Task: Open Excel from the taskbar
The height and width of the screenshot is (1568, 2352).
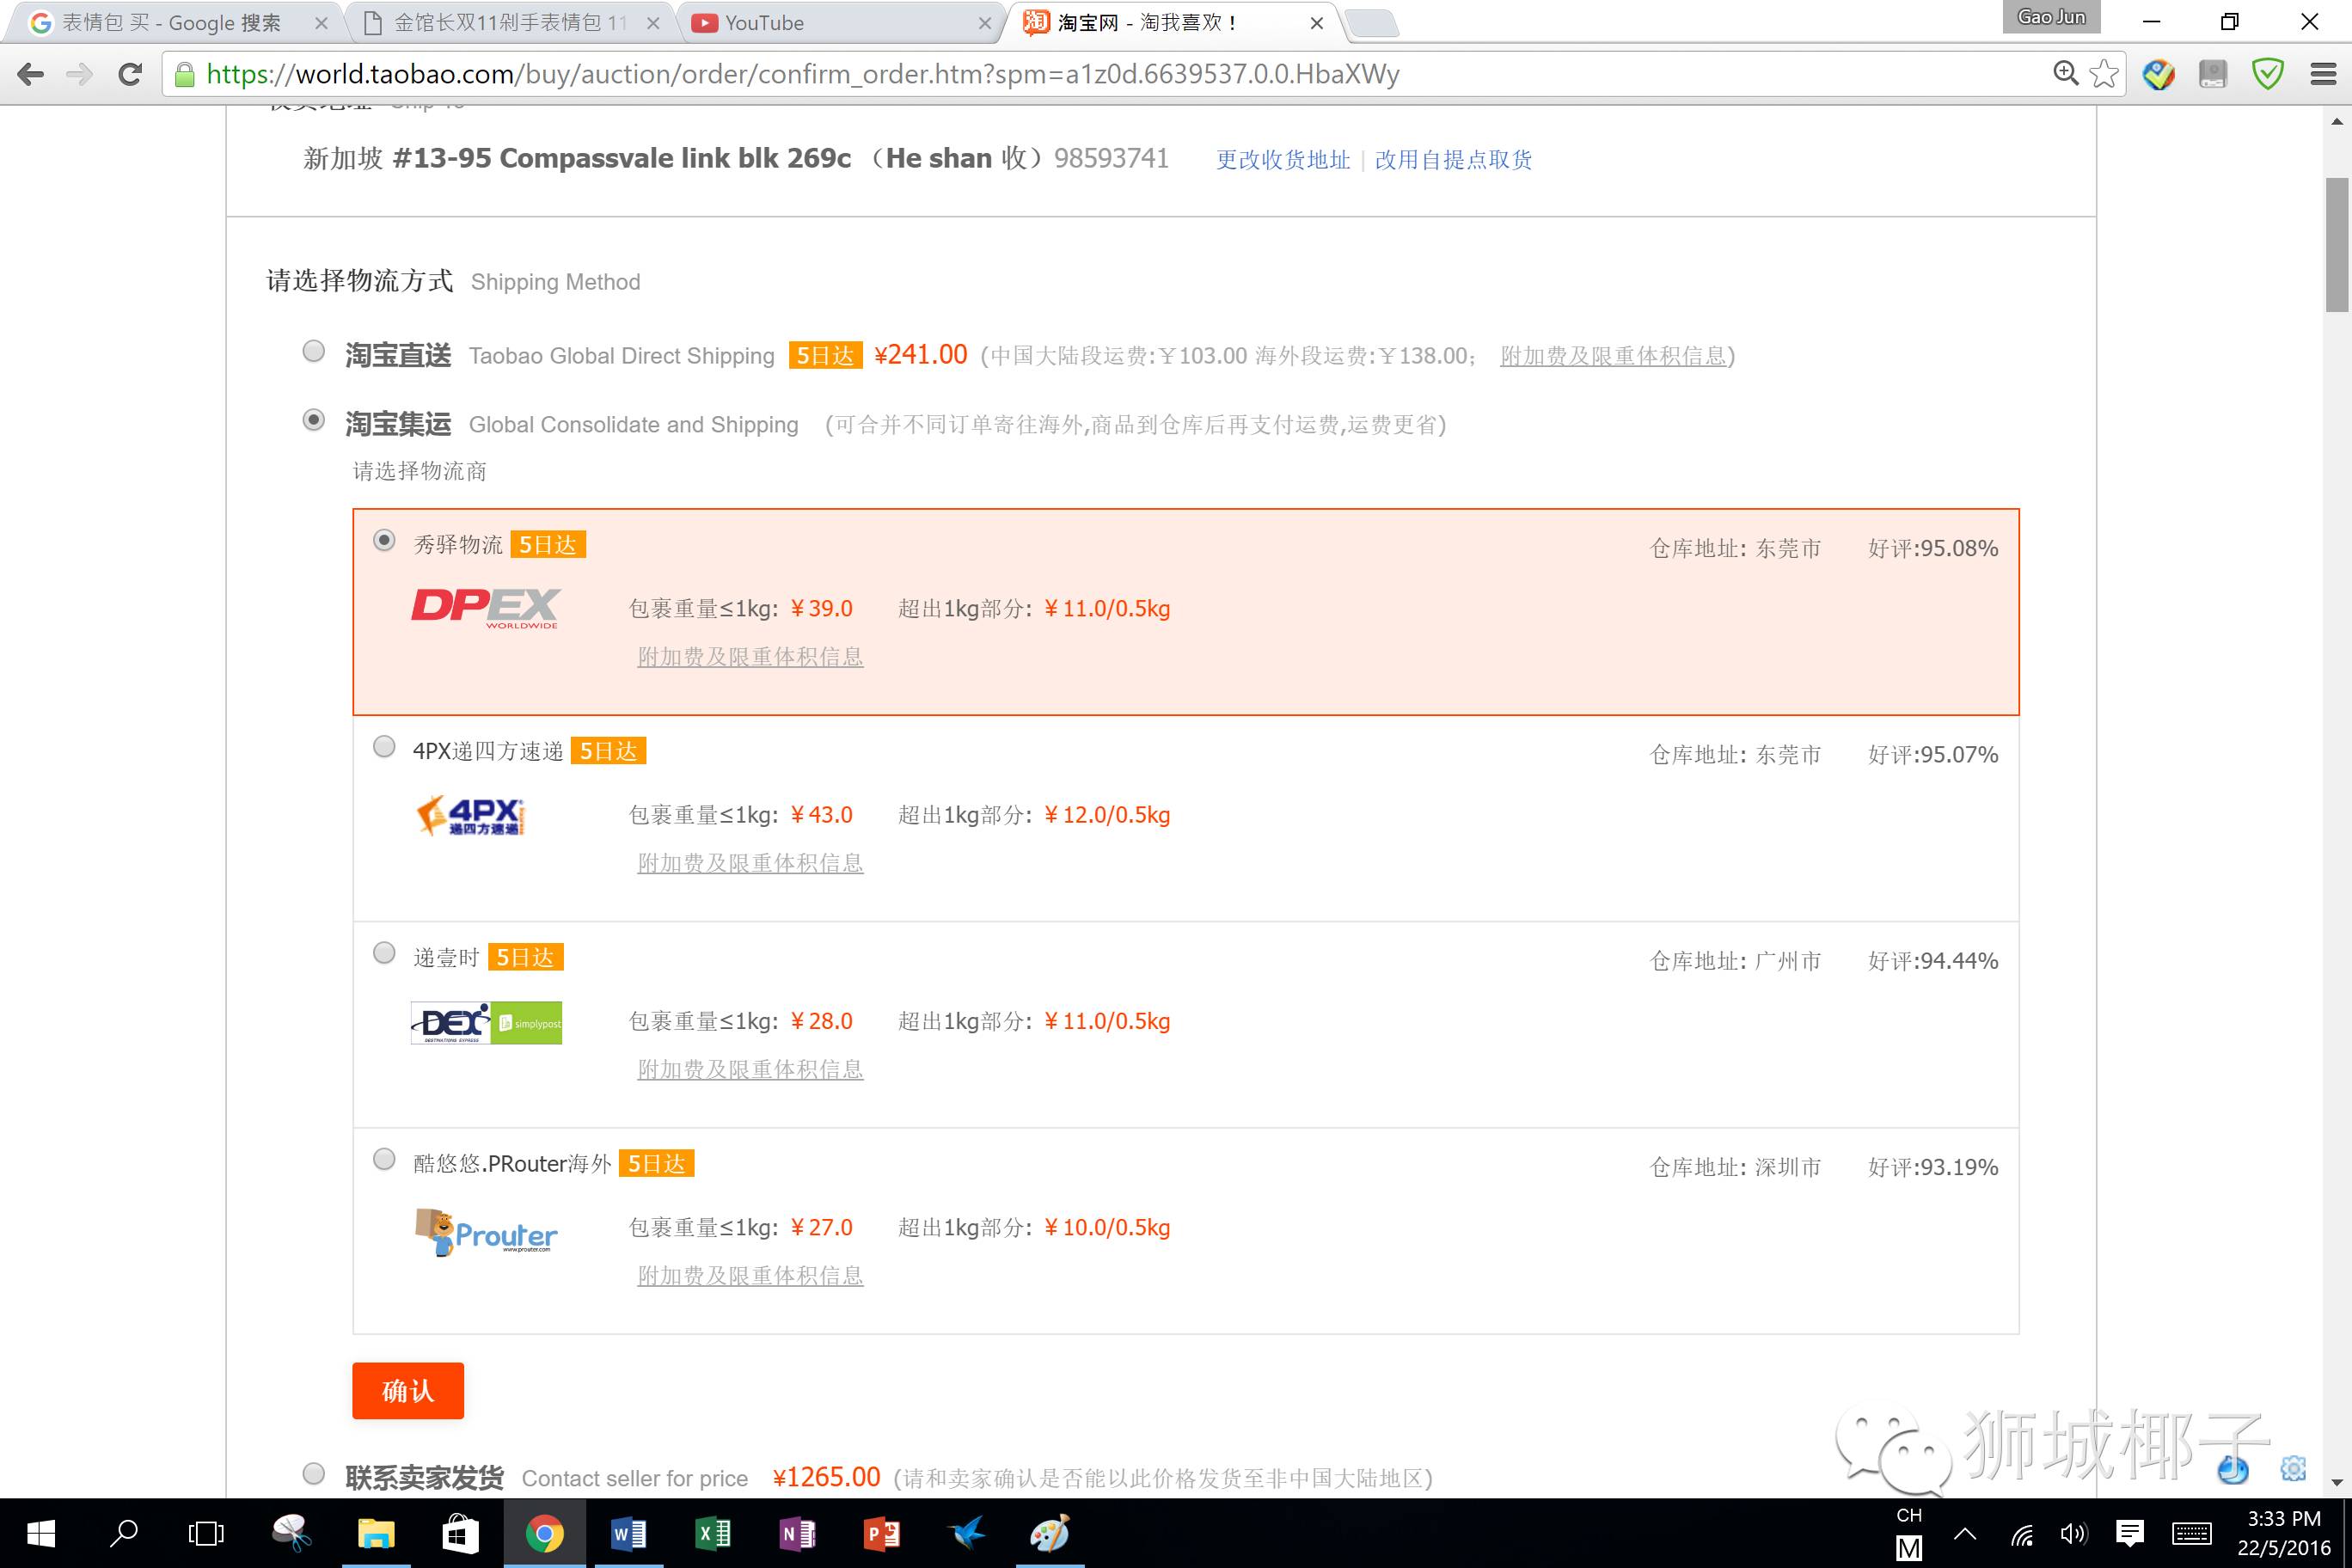Action: (712, 1533)
